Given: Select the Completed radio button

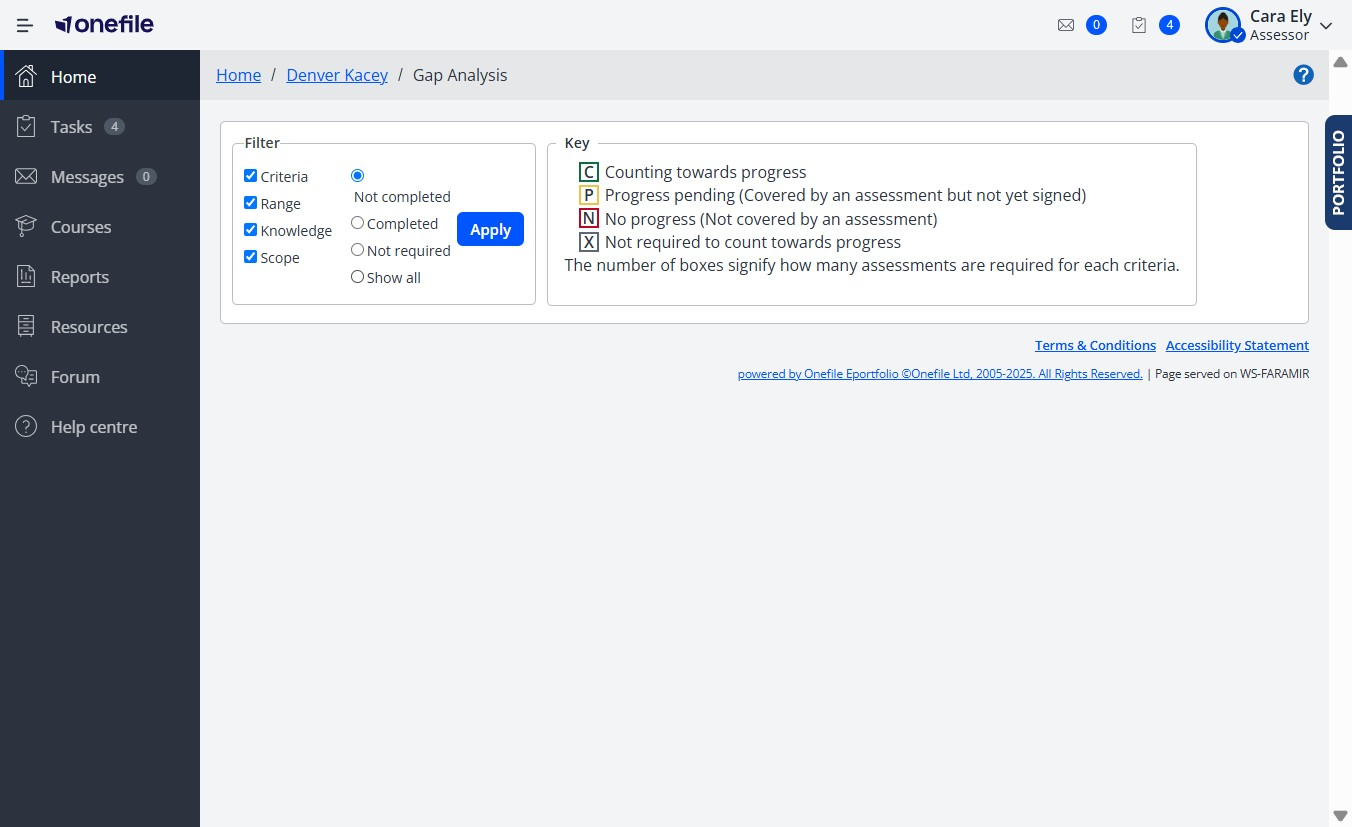Looking at the screenshot, I should pos(357,223).
